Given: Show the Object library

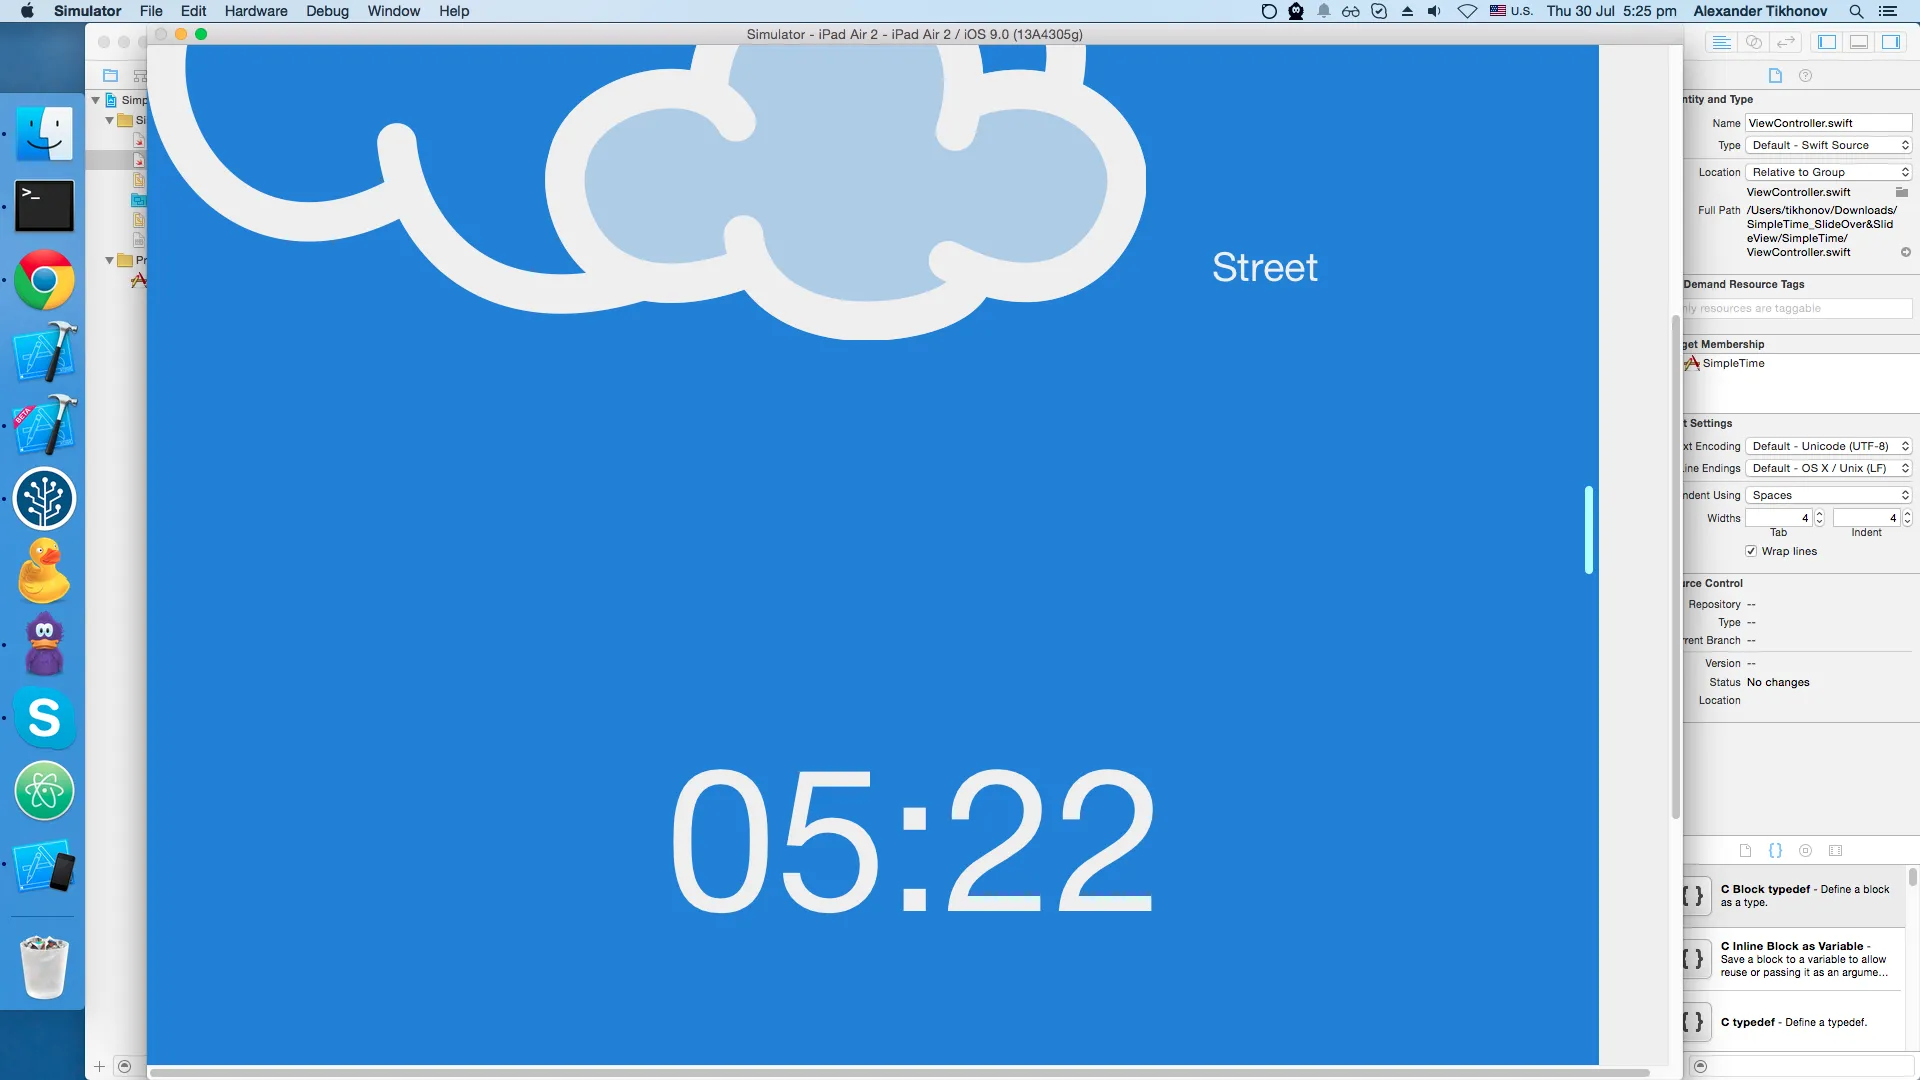Looking at the screenshot, I should point(1805,851).
